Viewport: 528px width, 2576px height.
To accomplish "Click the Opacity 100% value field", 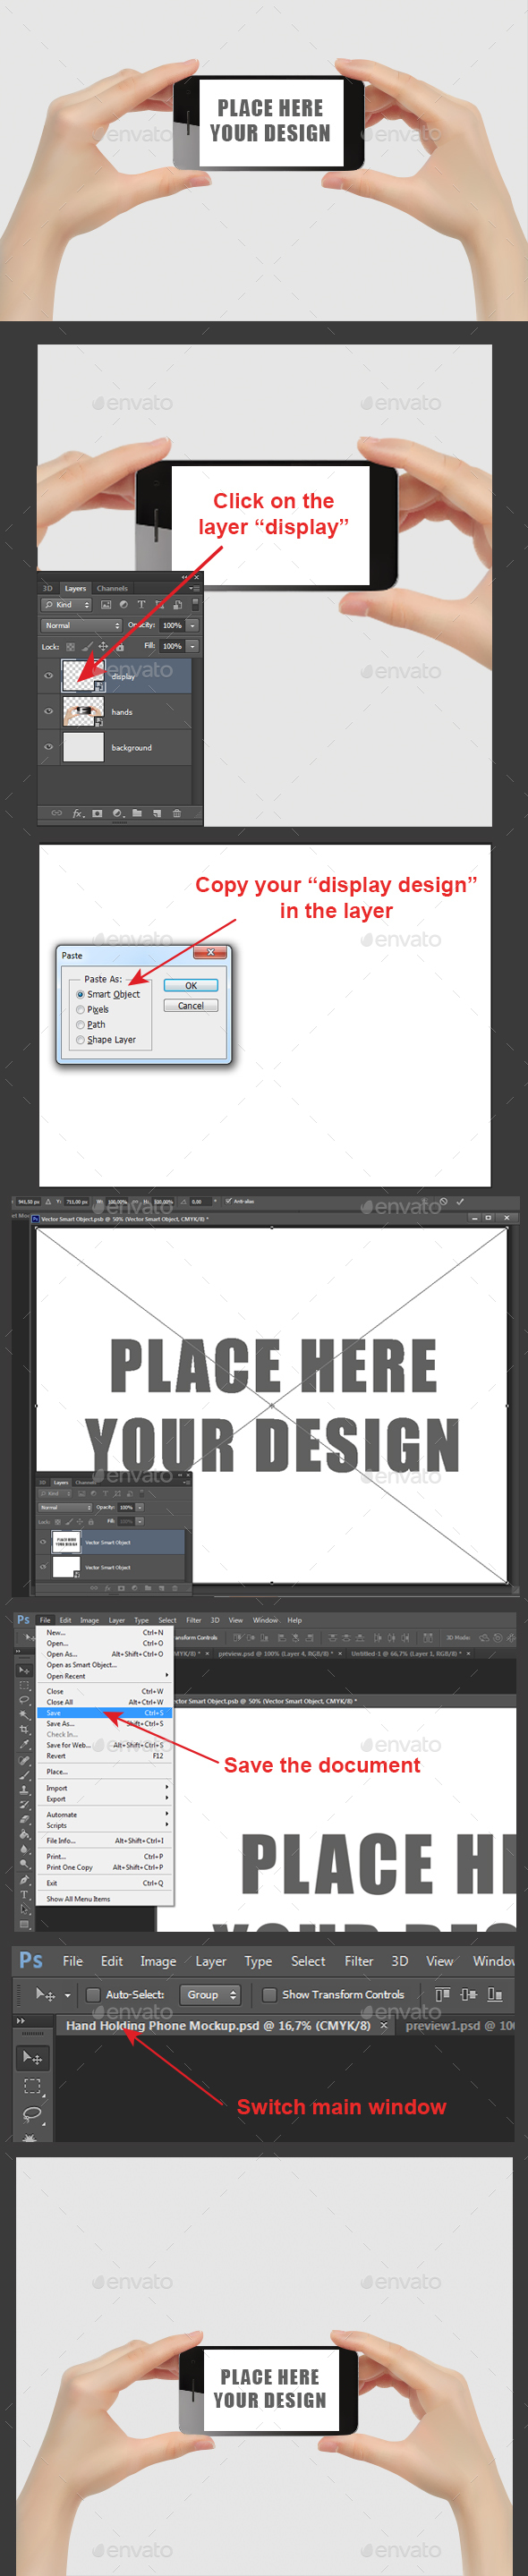I will (x=173, y=626).
